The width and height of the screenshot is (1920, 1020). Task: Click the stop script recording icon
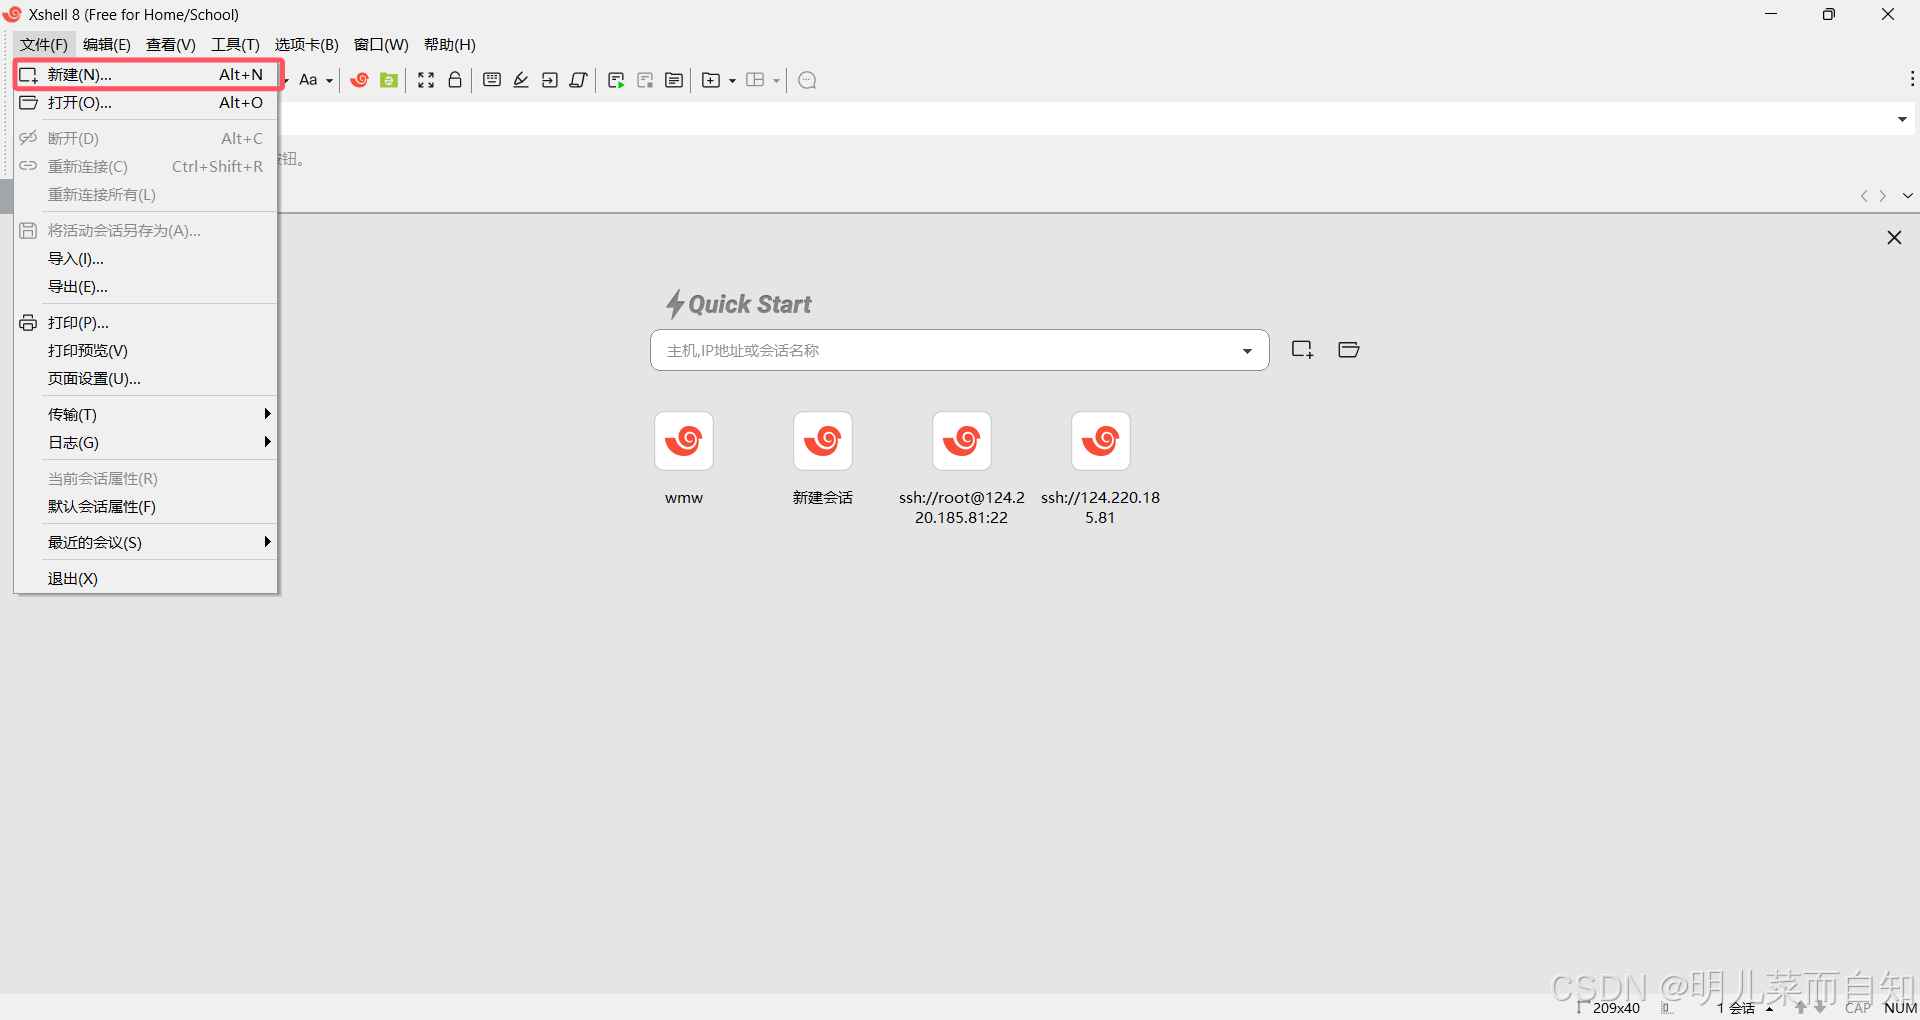(645, 80)
